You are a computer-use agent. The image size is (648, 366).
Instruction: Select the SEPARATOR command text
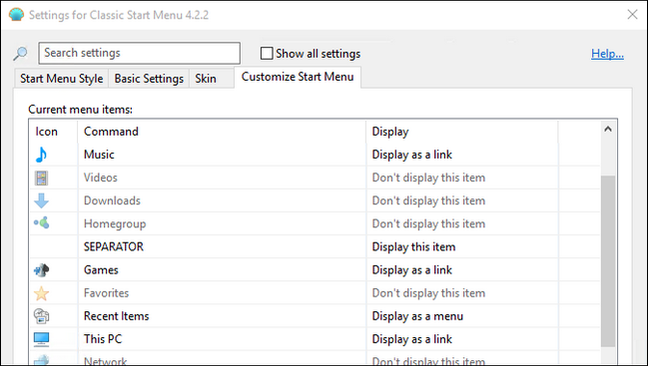tap(114, 247)
